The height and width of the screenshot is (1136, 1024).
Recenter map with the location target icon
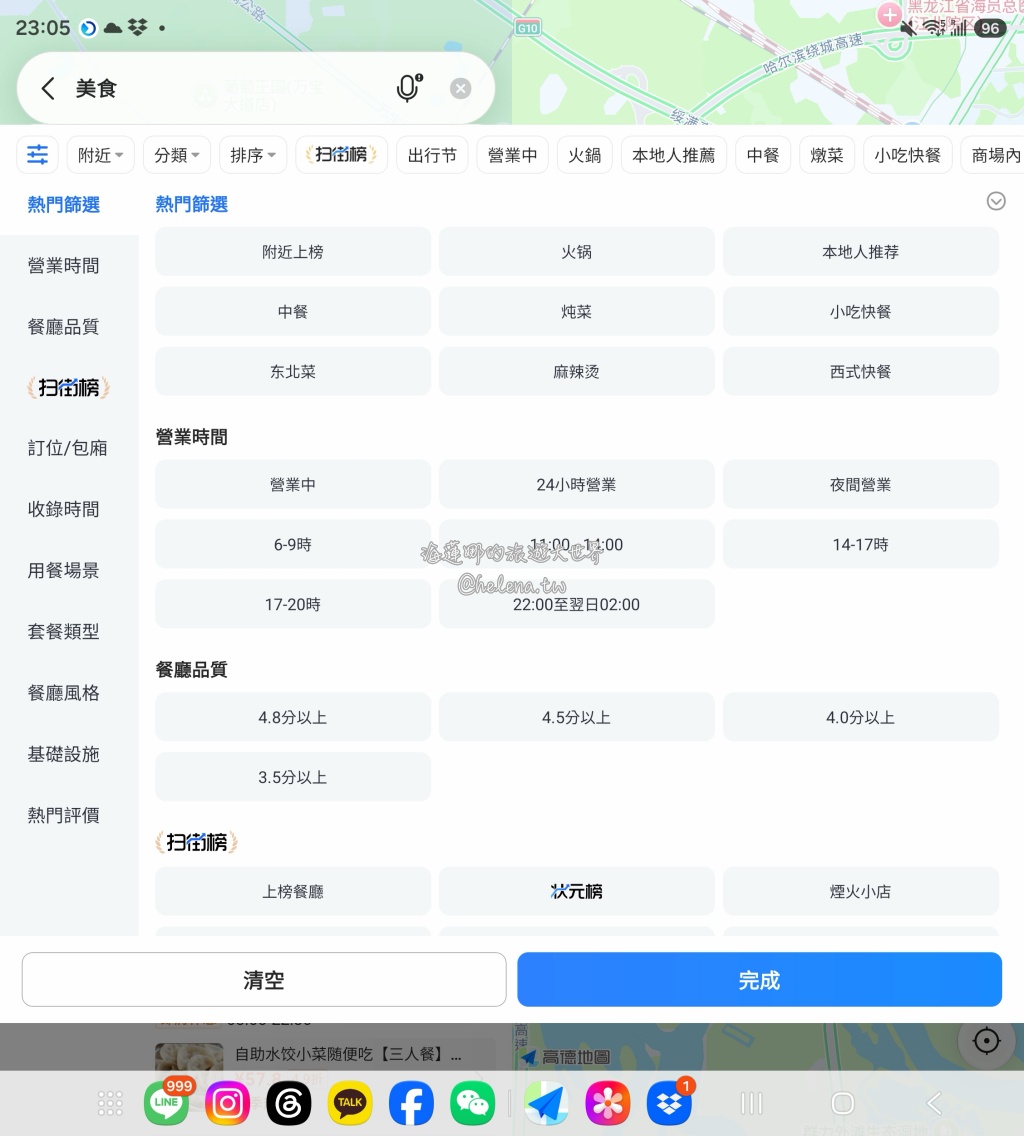pos(986,1041)
